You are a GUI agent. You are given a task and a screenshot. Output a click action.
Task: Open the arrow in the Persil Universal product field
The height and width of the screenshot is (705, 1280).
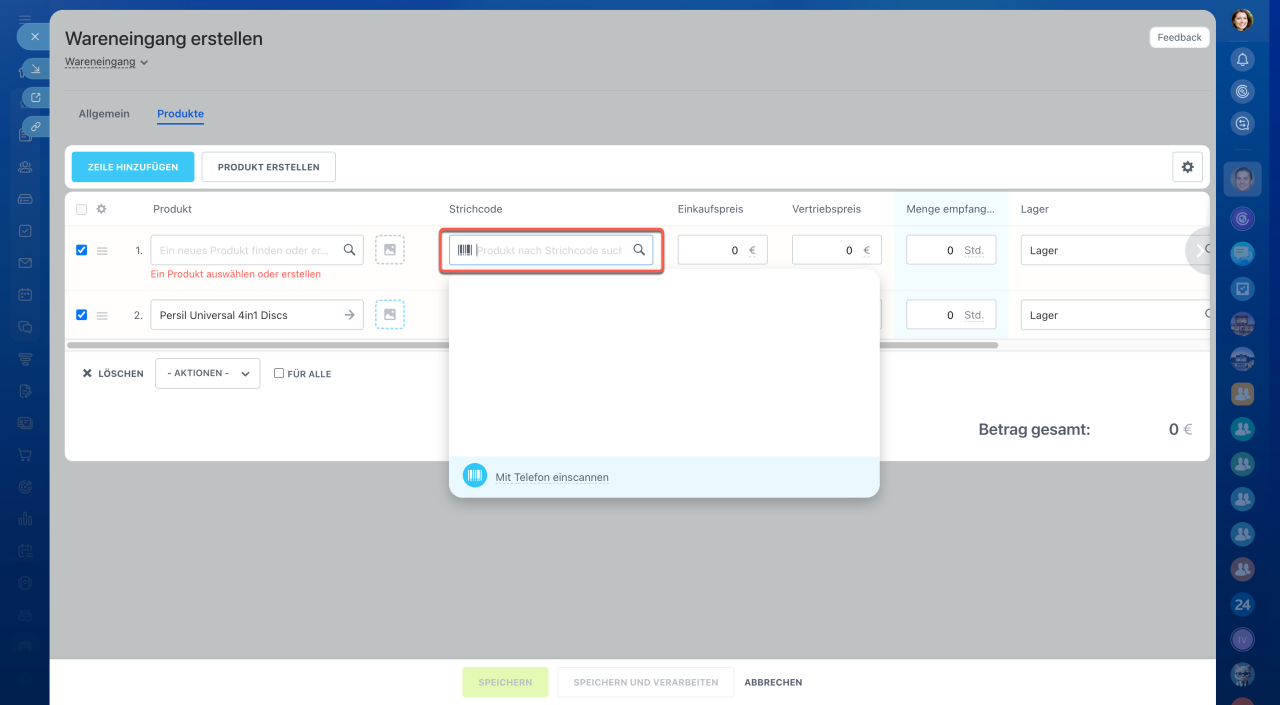click(349, 315)
